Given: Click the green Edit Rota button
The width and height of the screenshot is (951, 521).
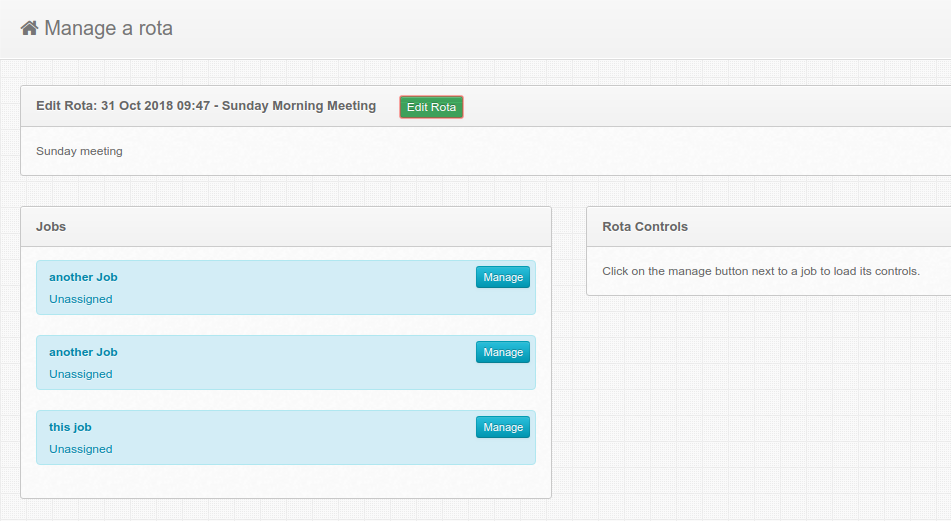Looking at the screenshot, I should [431, 107].
